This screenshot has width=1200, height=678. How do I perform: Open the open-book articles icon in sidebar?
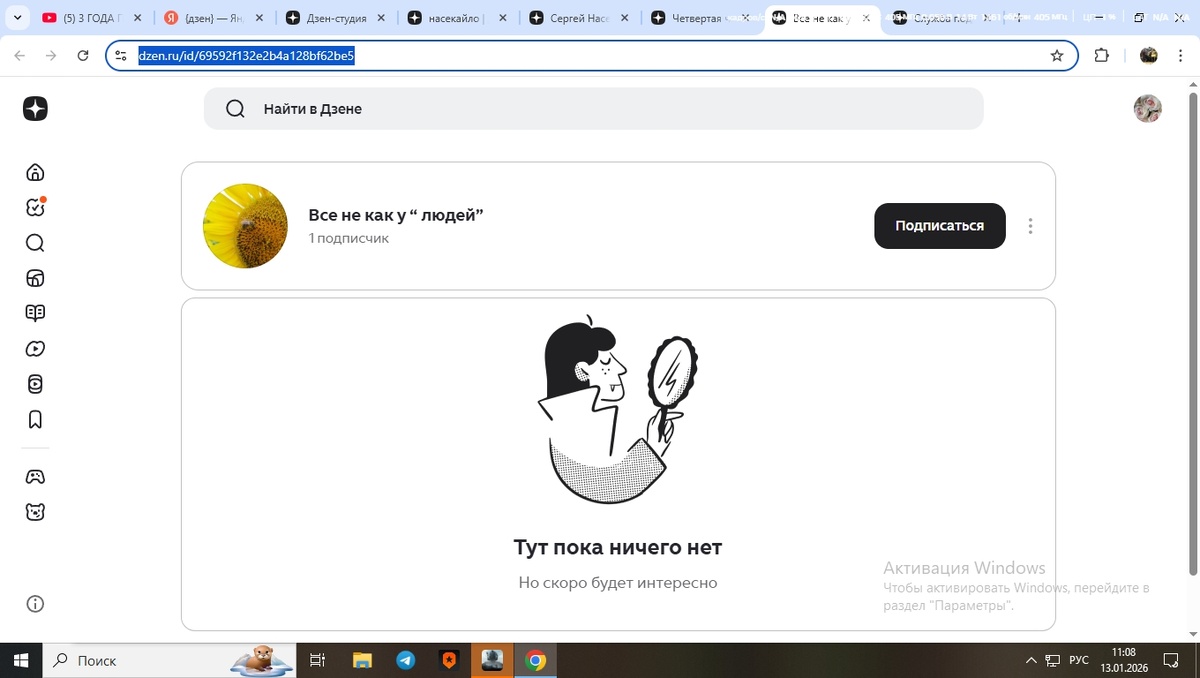[x=35, y=313]
